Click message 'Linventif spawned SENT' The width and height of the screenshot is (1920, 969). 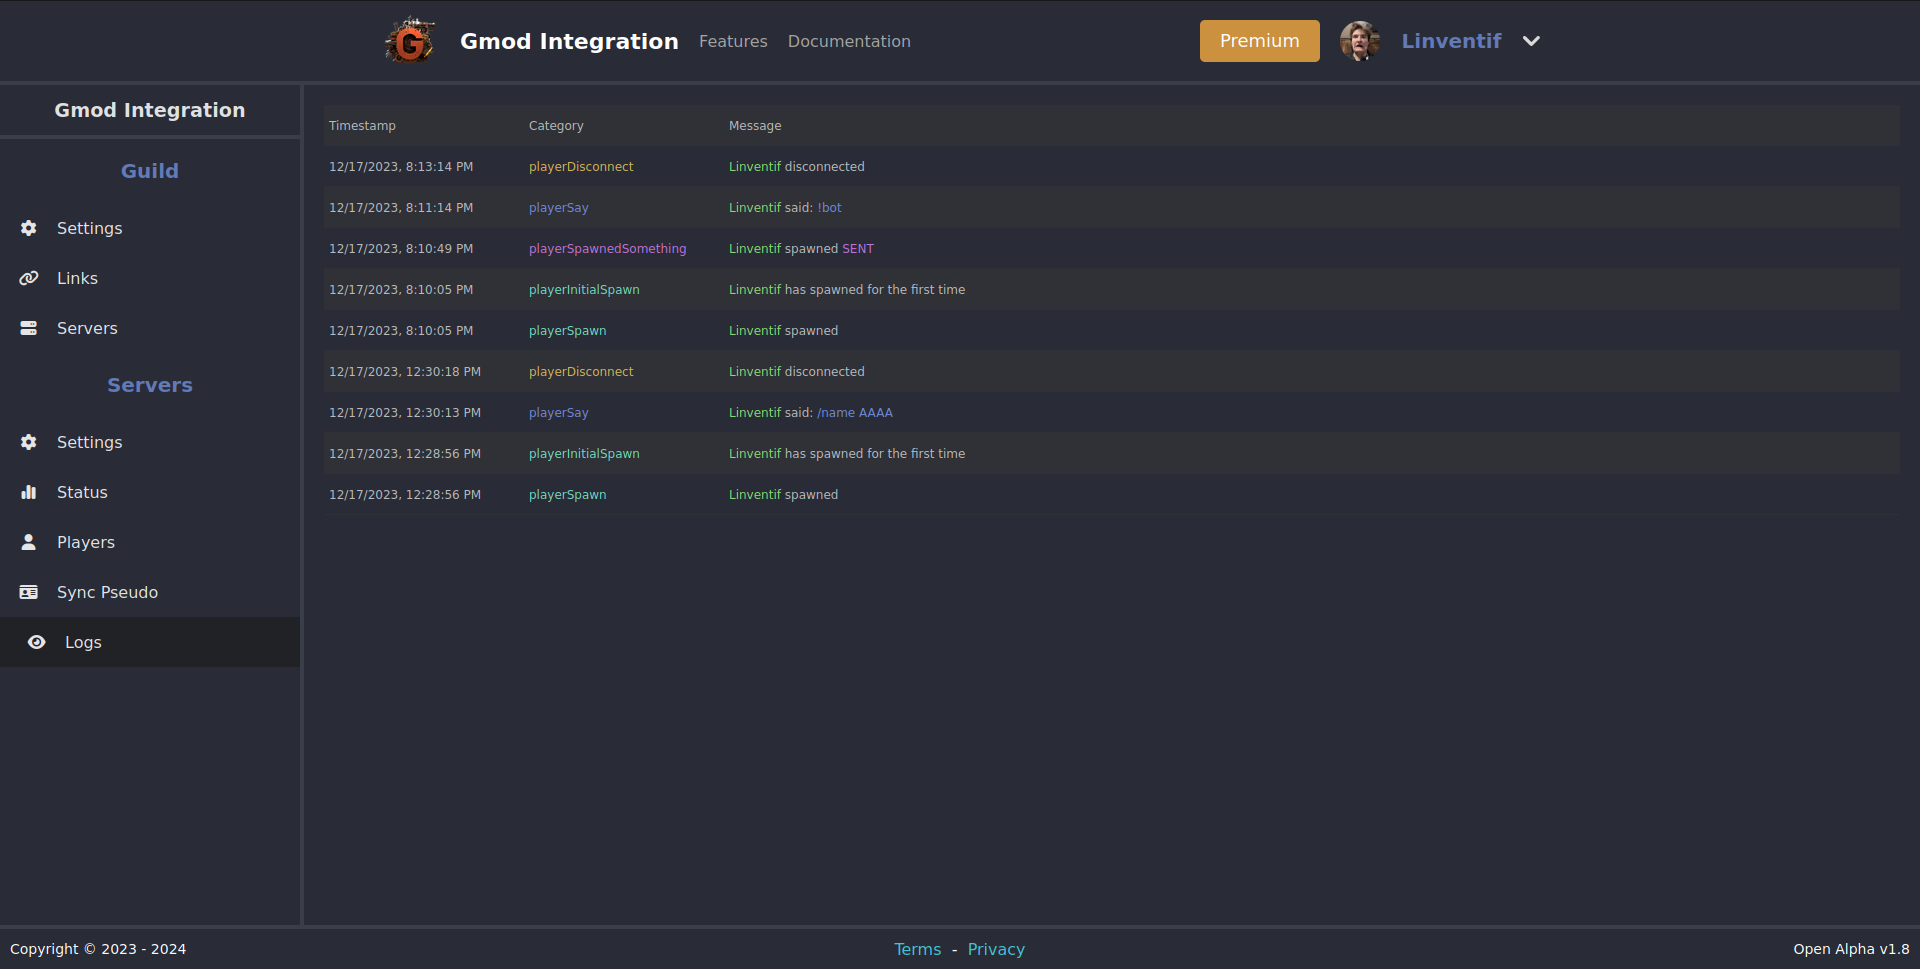(801, 249)
